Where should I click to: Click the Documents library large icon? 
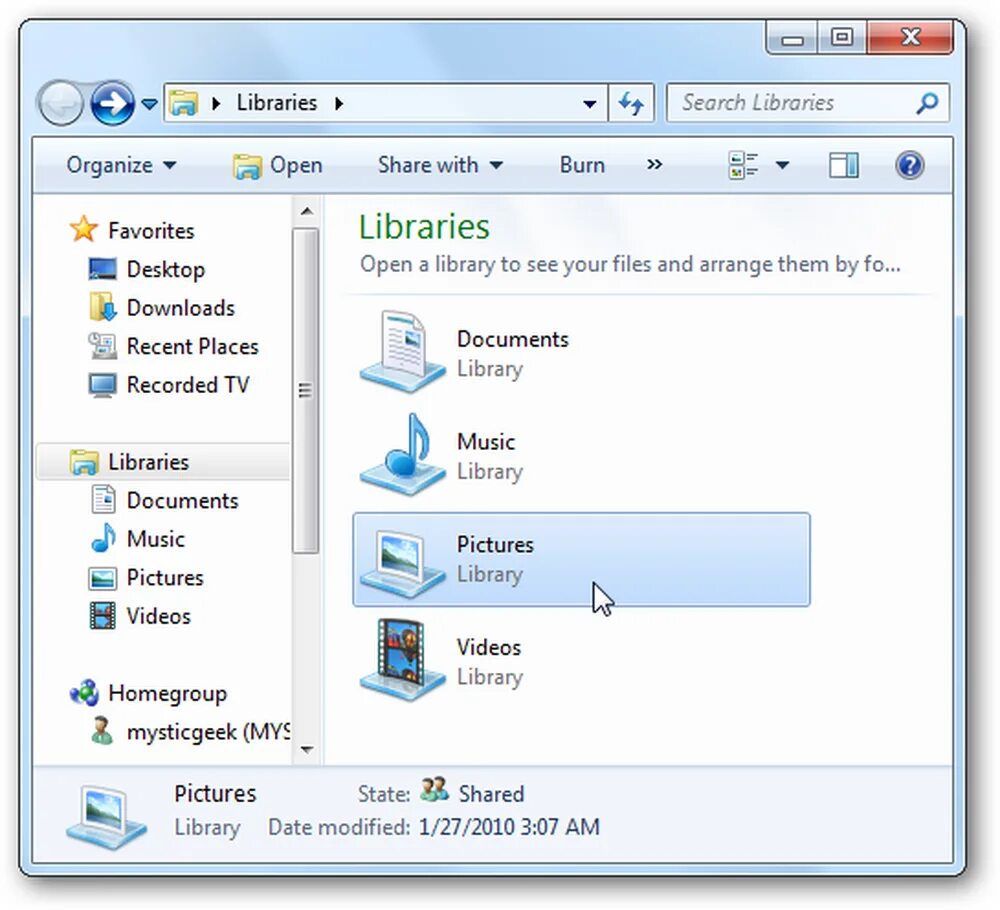[402, 352]
